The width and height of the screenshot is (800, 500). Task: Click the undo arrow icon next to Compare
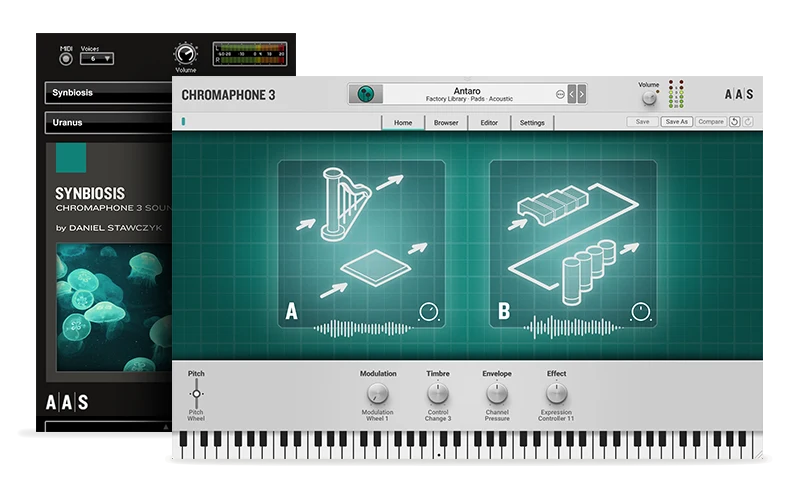click(734, 121)
